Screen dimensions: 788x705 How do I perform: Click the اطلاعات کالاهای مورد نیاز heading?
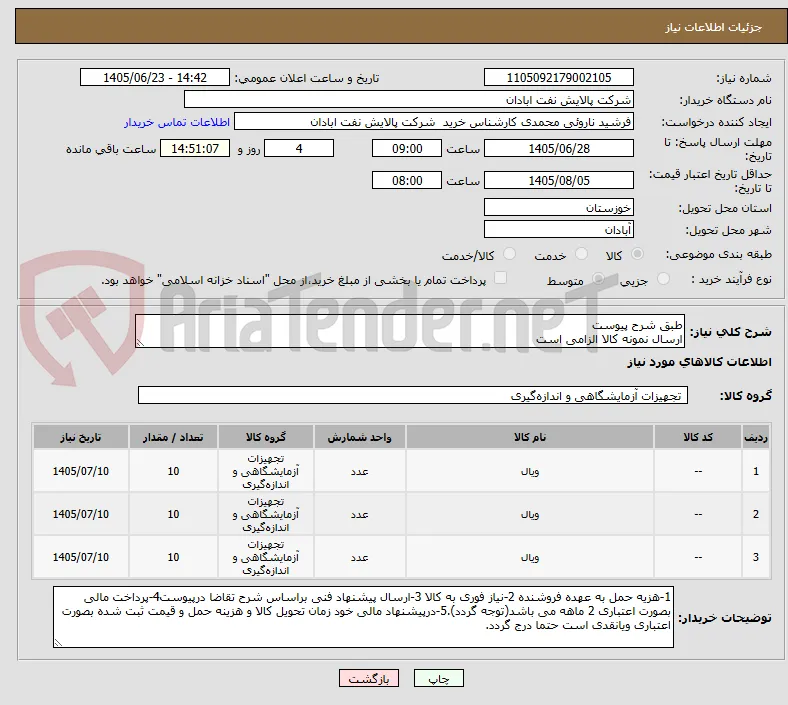pyautogui.click(x=699, y=362)
